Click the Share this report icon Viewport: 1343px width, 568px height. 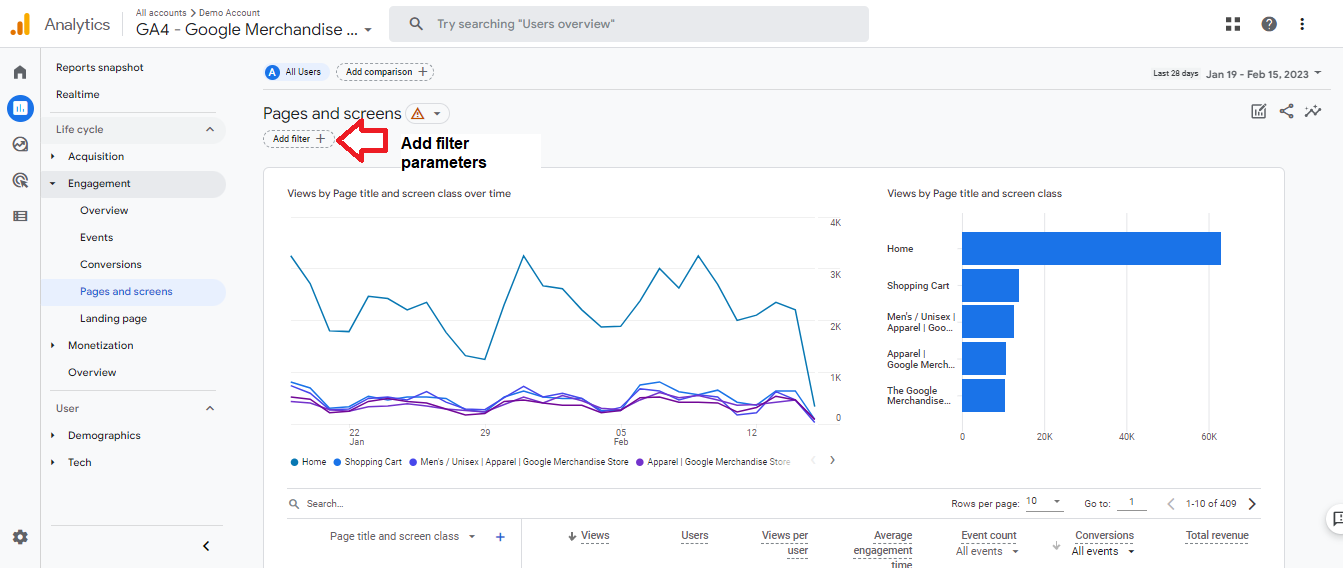coord(1287,111)
